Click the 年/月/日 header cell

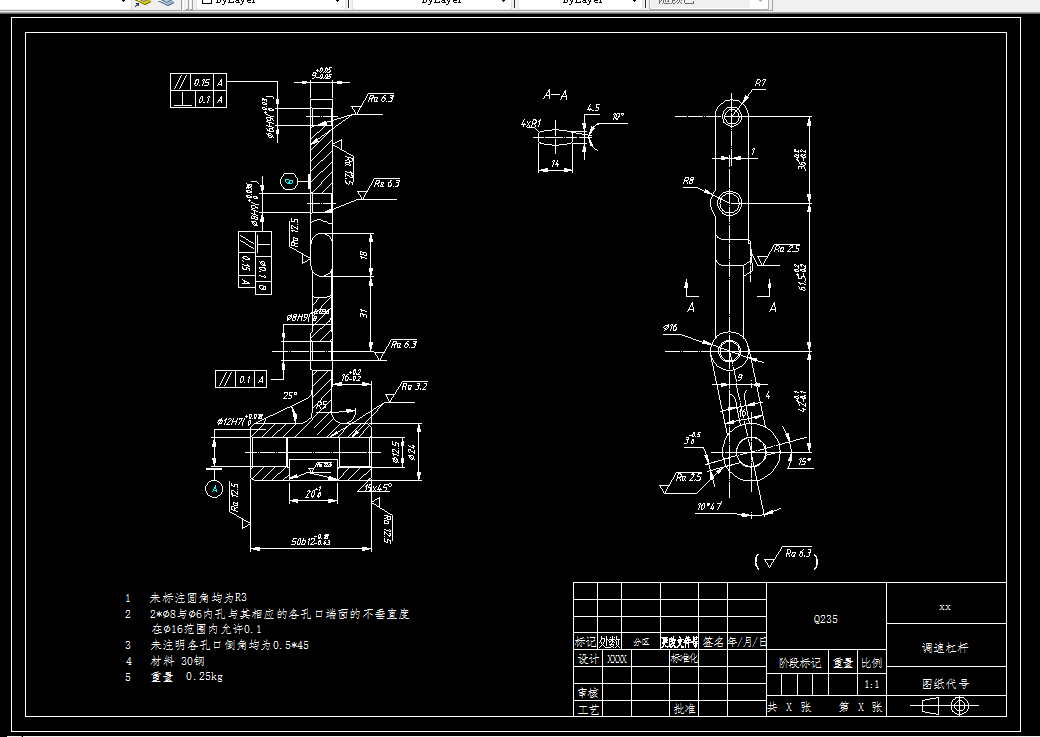click(747, 641)
